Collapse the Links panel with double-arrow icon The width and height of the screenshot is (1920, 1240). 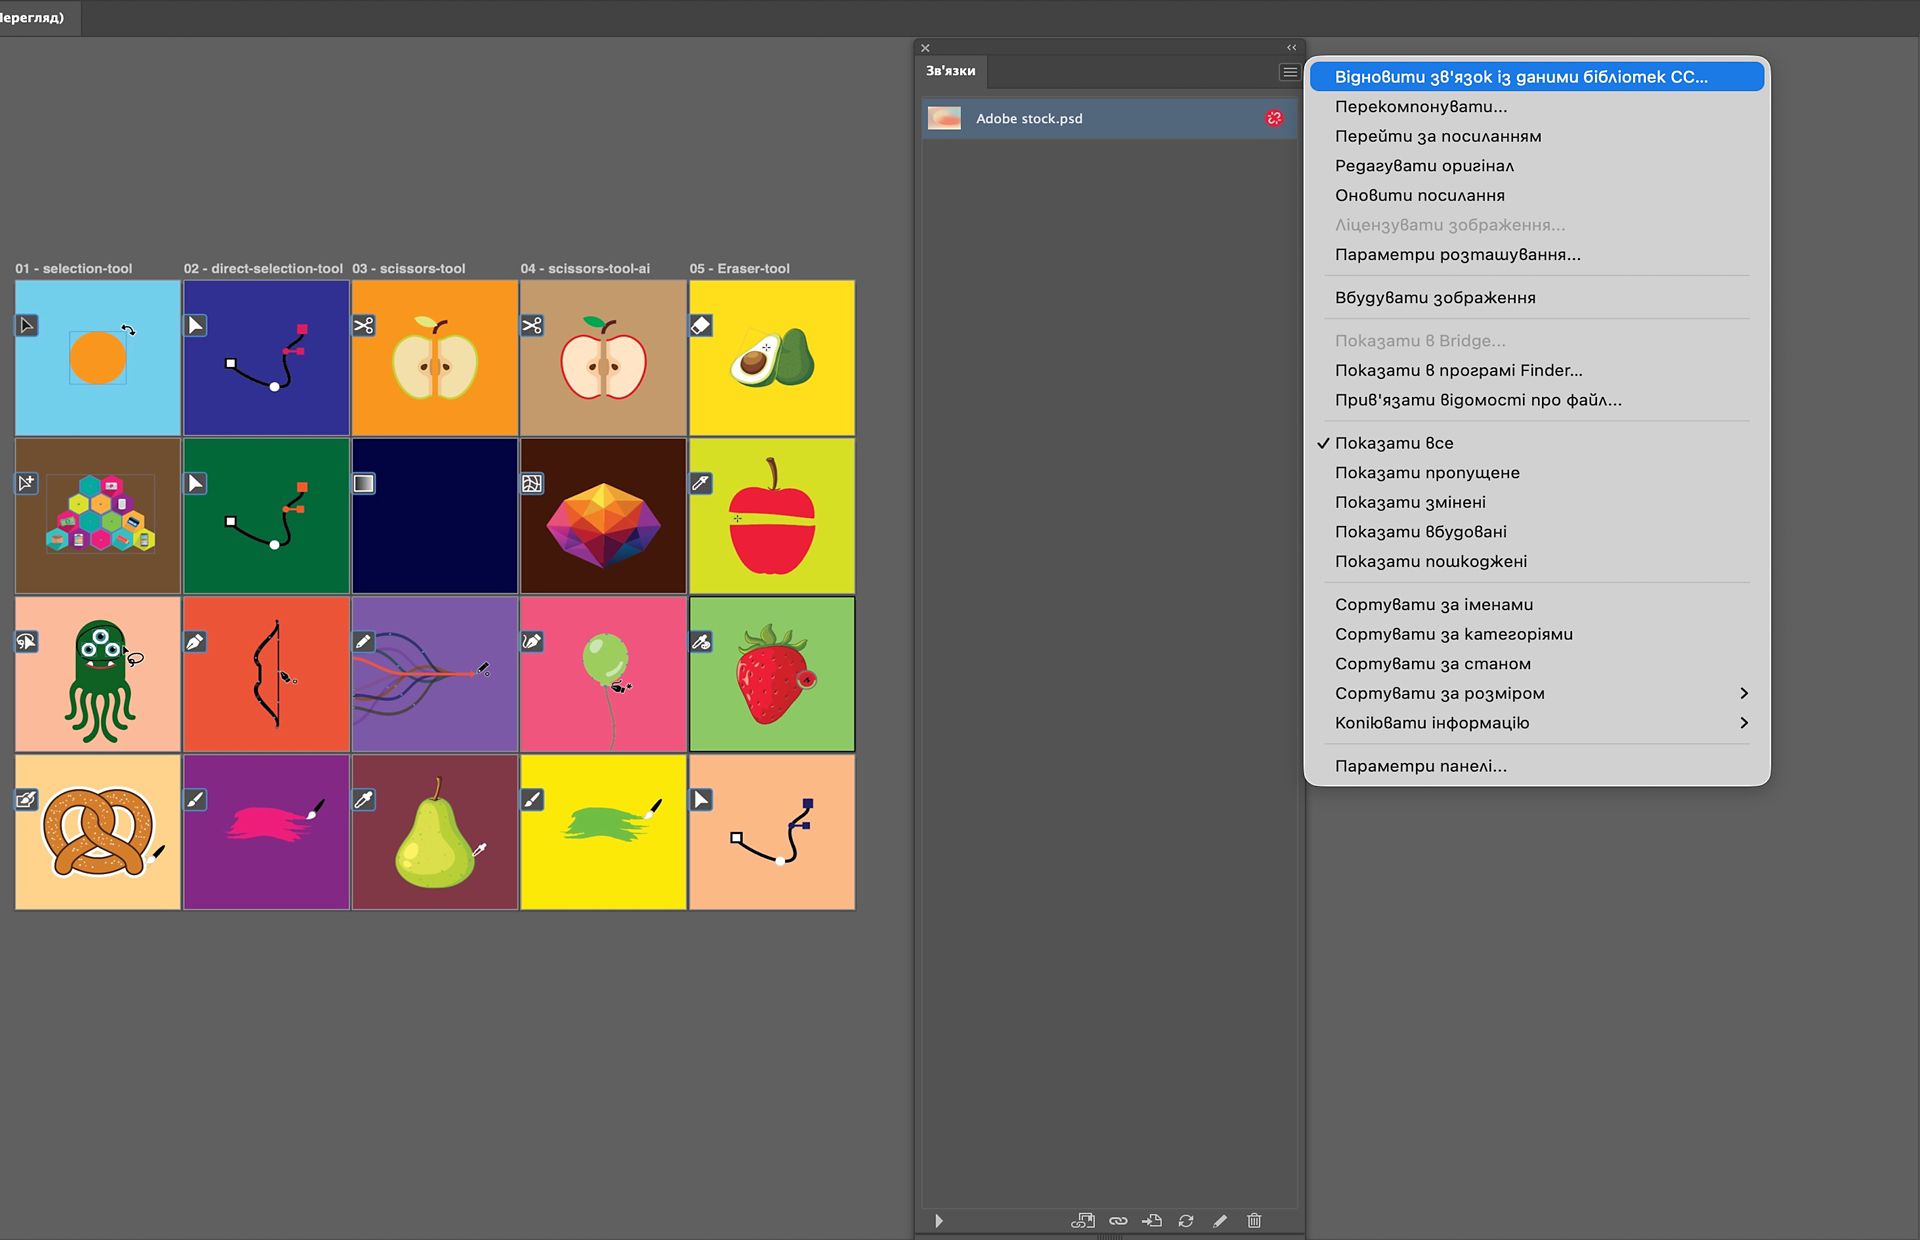coord(1291,47)
